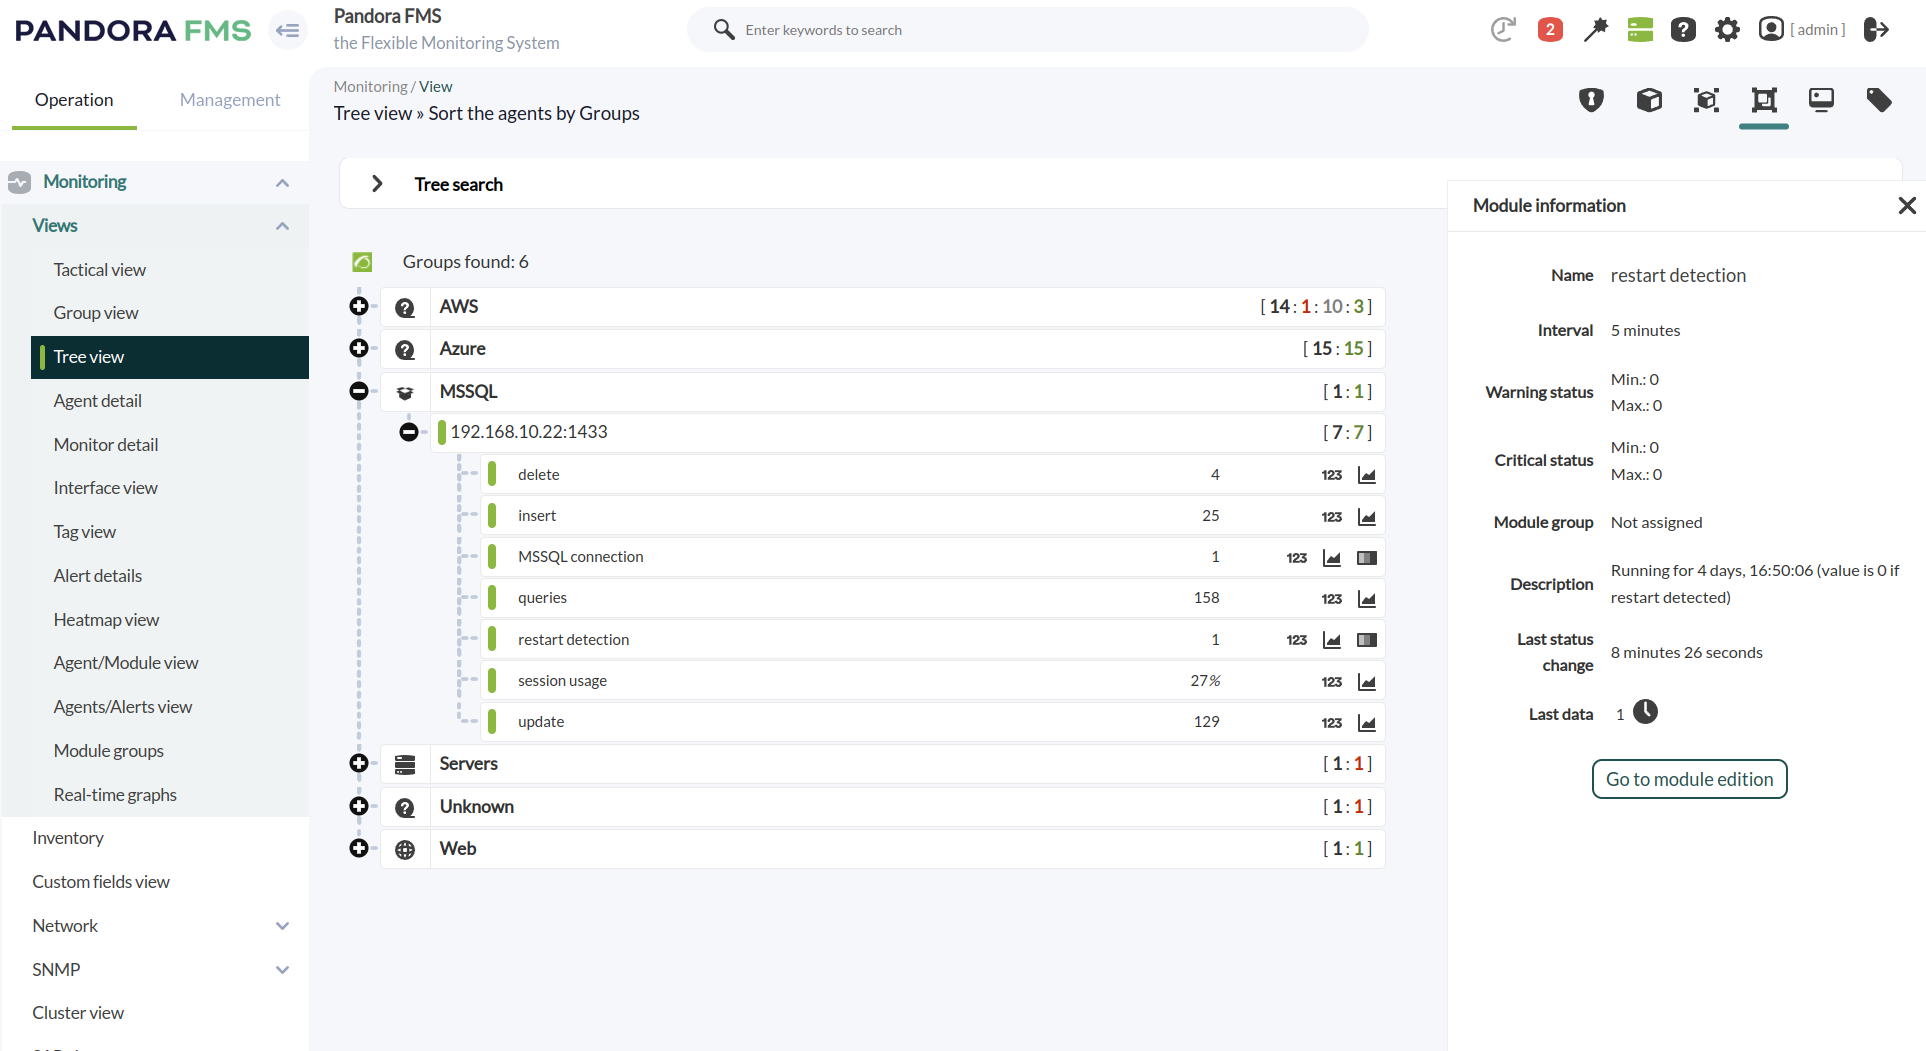Switch to the Management tab
Screen dimensions: 1926x1051
tap(230, 100)
